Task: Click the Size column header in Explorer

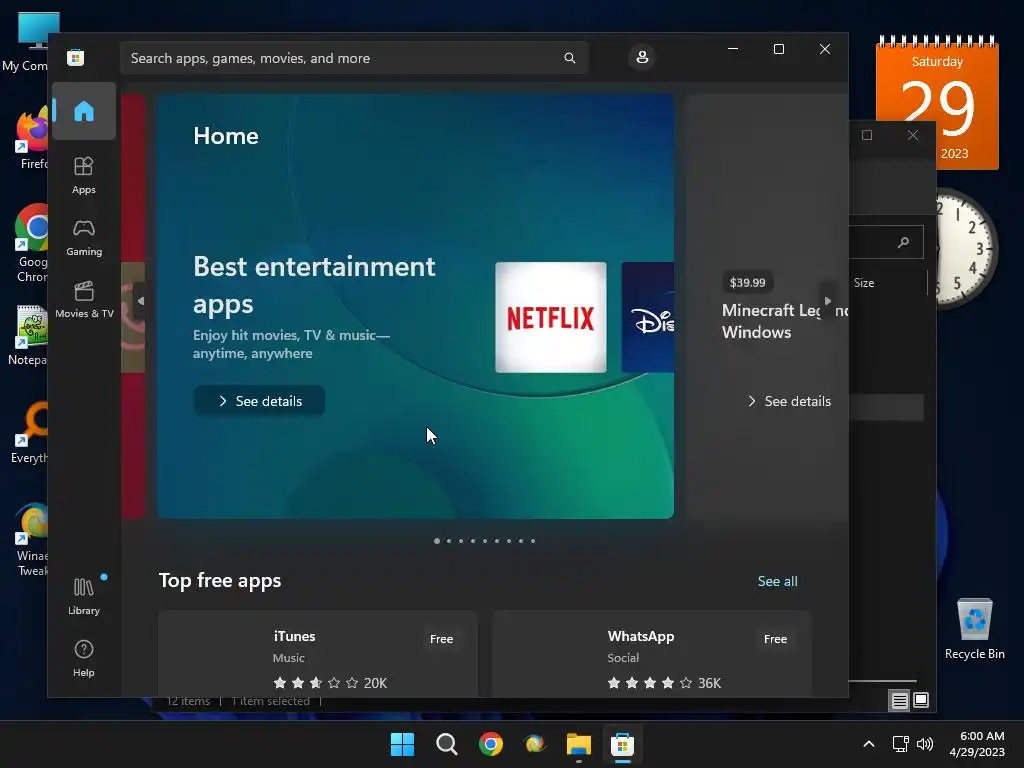Action: pos(863,283)
